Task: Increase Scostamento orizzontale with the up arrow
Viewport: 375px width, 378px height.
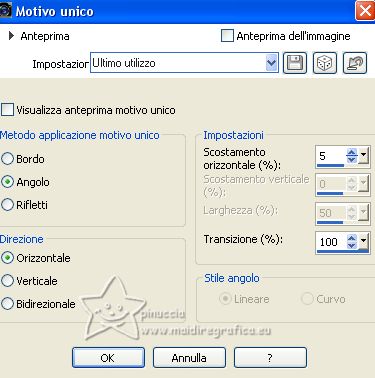Action: coord(352,152)
